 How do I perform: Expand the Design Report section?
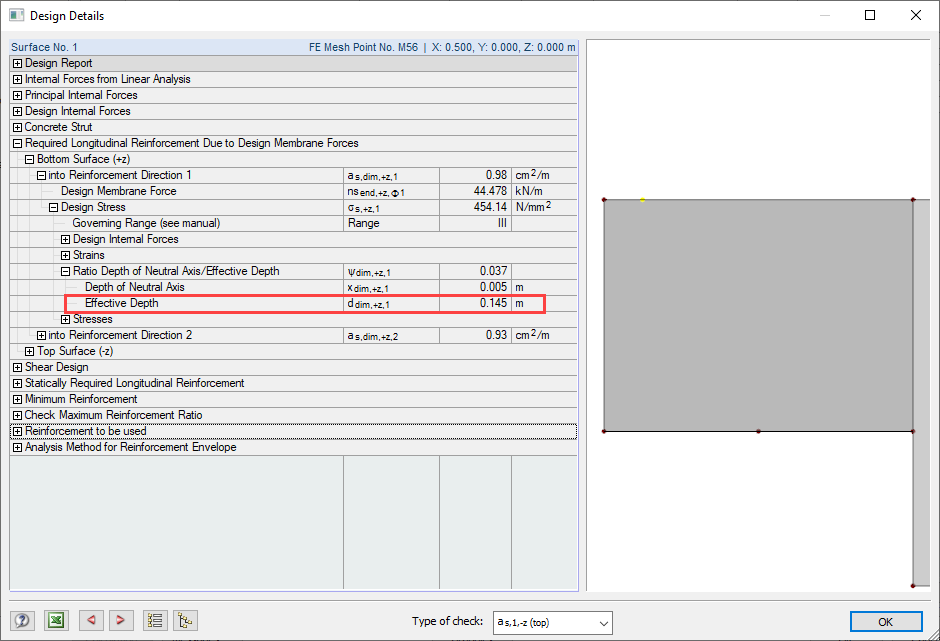point(17,63)
